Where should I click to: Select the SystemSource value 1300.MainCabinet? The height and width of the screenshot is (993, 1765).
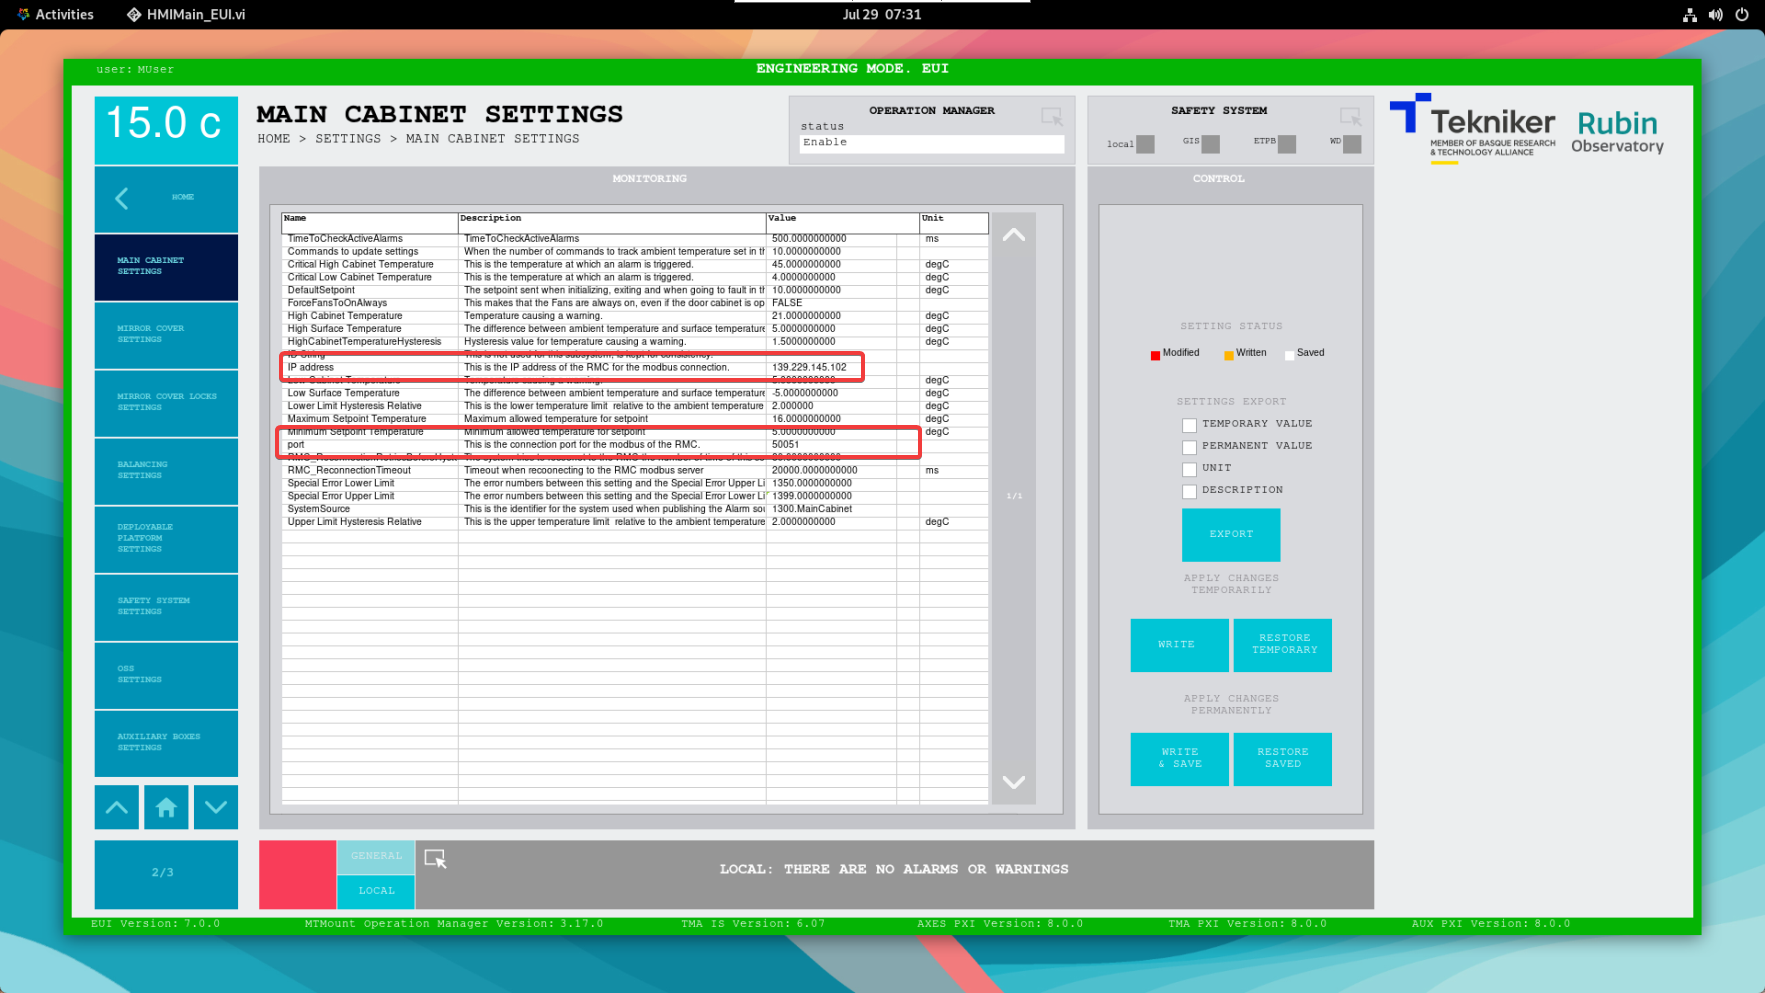pos(812,509)
